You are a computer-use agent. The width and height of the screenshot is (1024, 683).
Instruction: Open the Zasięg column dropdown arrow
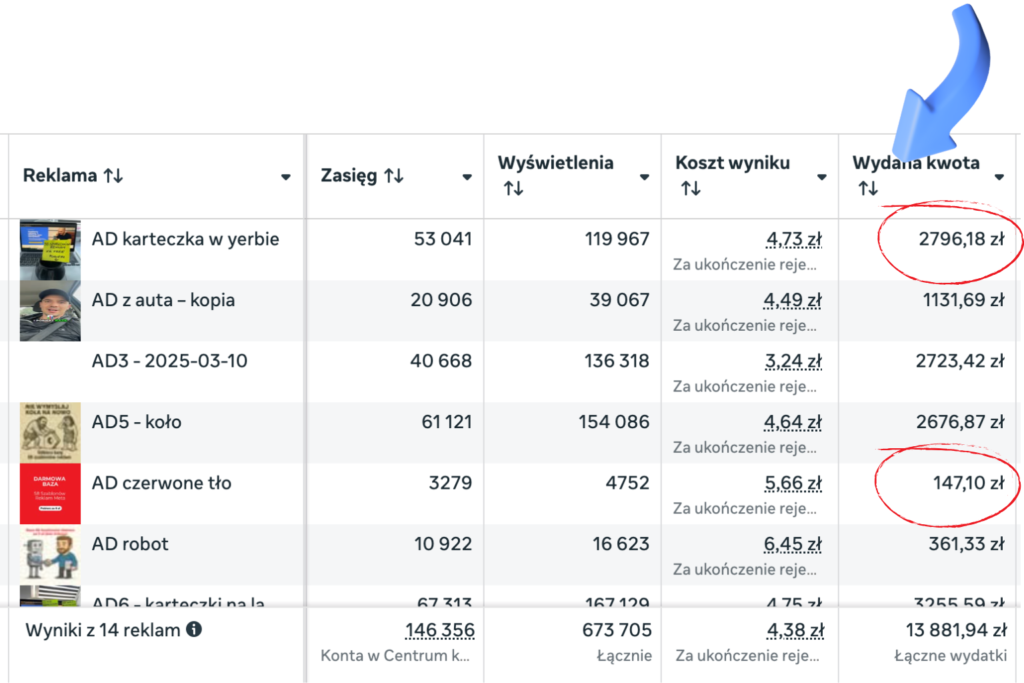pos(466,177)
